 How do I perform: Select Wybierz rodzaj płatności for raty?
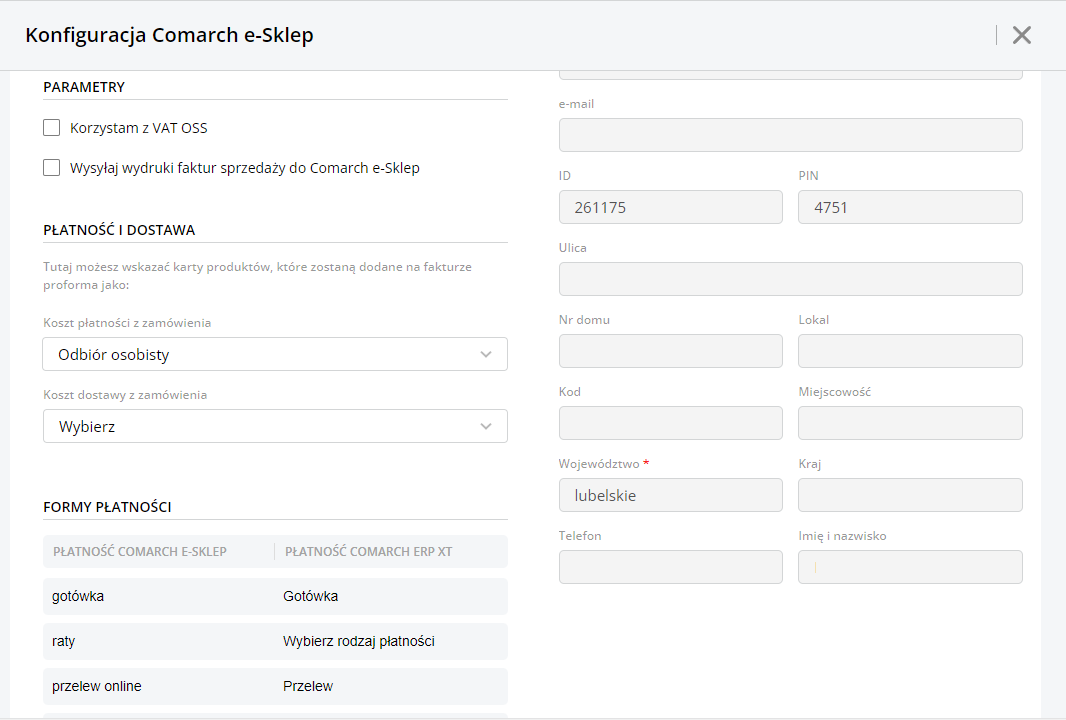pyautogui.click(x=358, y=641)
